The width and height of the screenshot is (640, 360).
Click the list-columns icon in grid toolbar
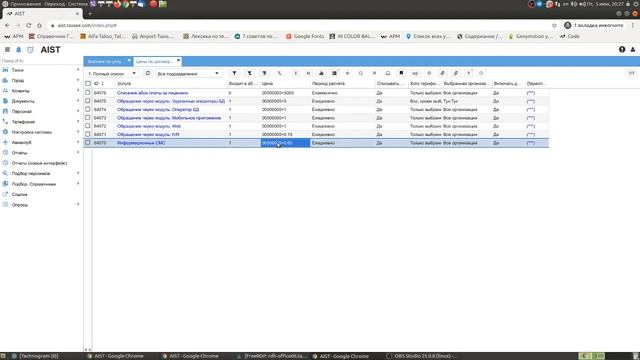coord(334,73)
